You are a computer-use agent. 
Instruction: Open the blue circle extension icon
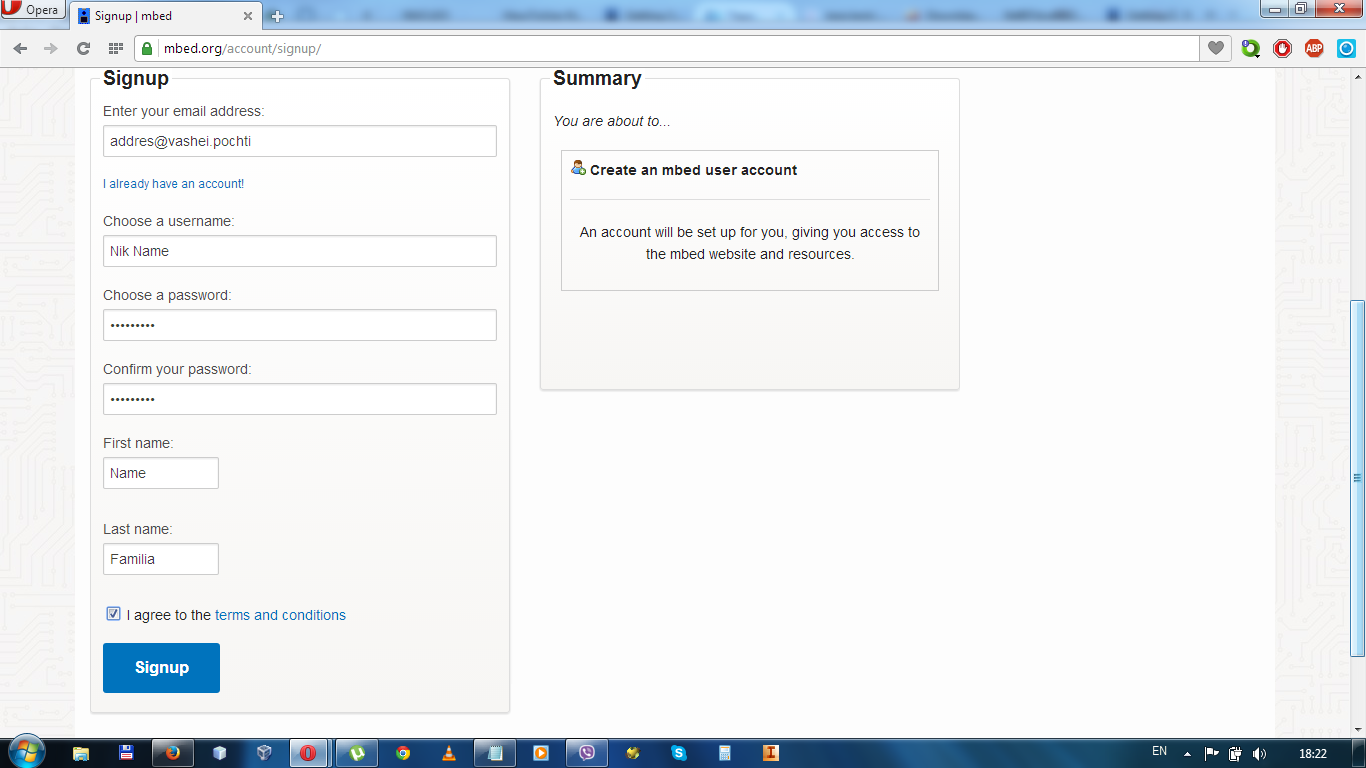point(1346,48)
